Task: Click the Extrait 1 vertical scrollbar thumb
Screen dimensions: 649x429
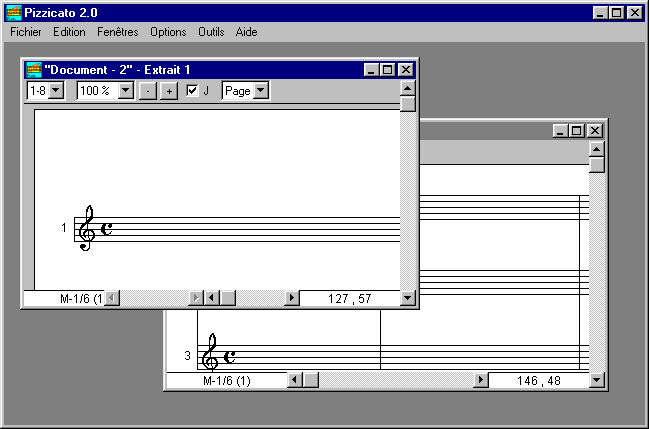Action: [408, 104]
